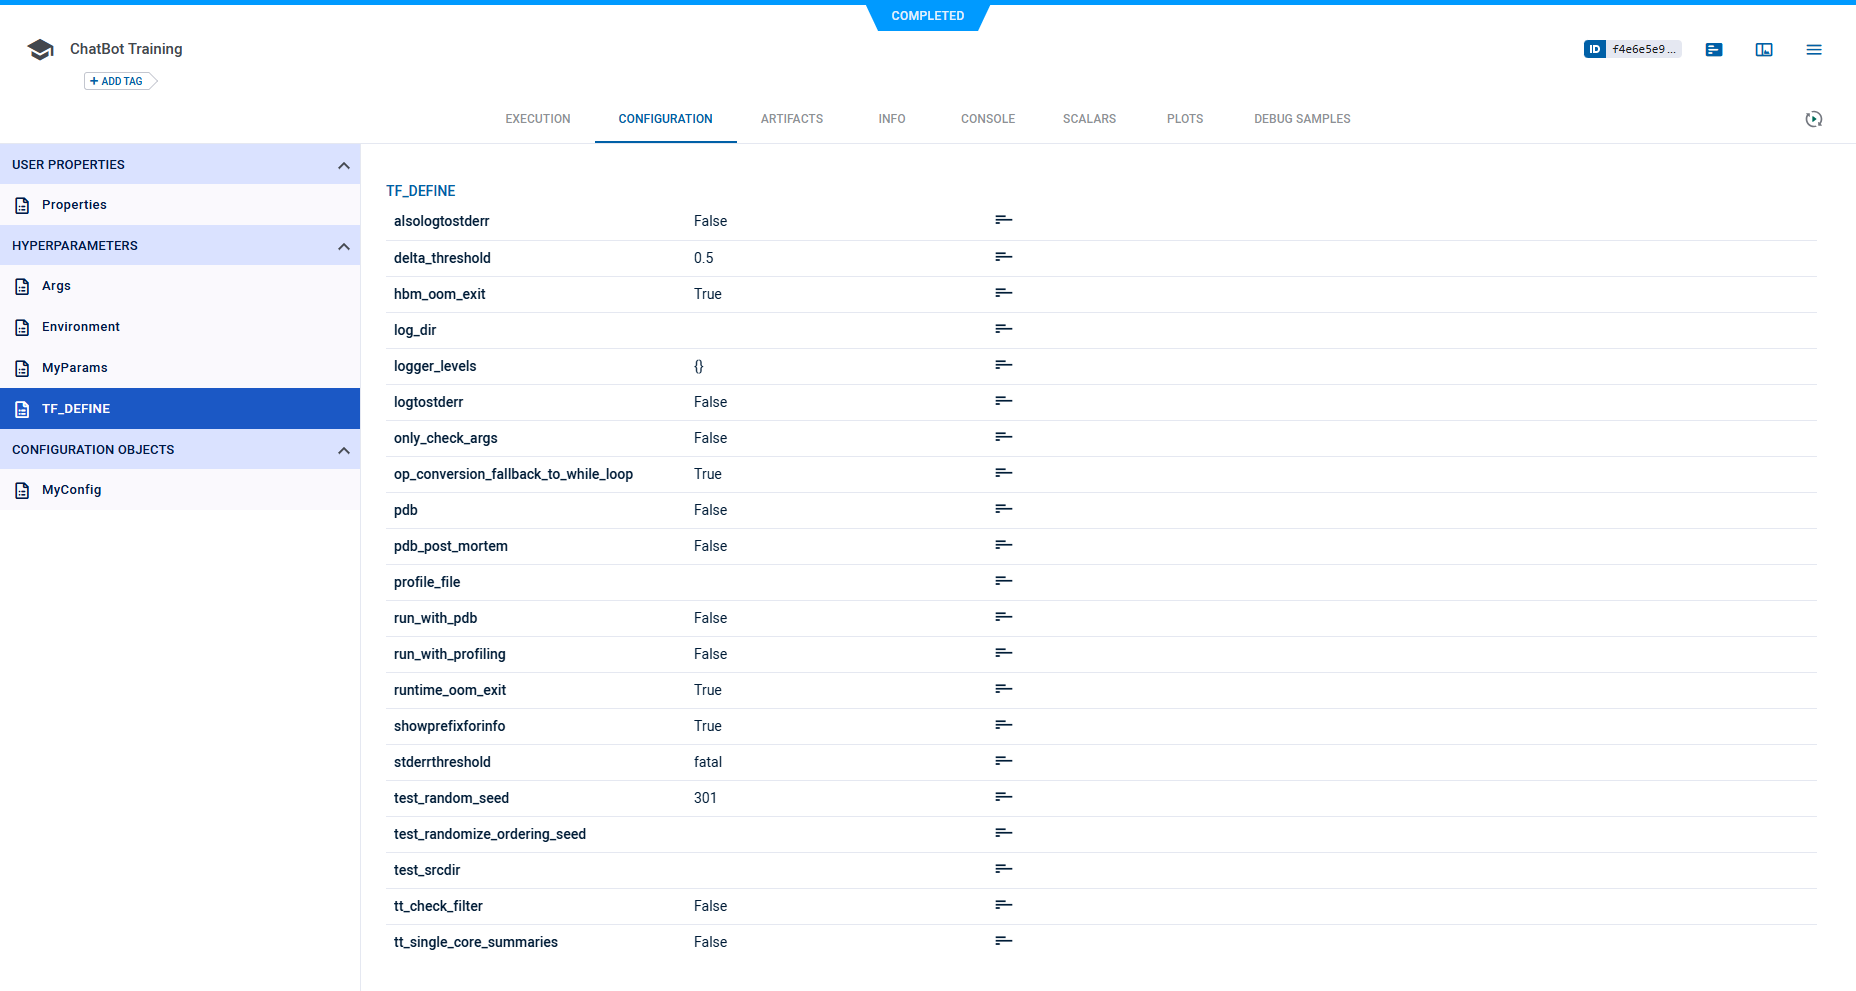1856x991 pixels.
Task: Click description icon for delta_threshold row
Action: point(1003,257)
